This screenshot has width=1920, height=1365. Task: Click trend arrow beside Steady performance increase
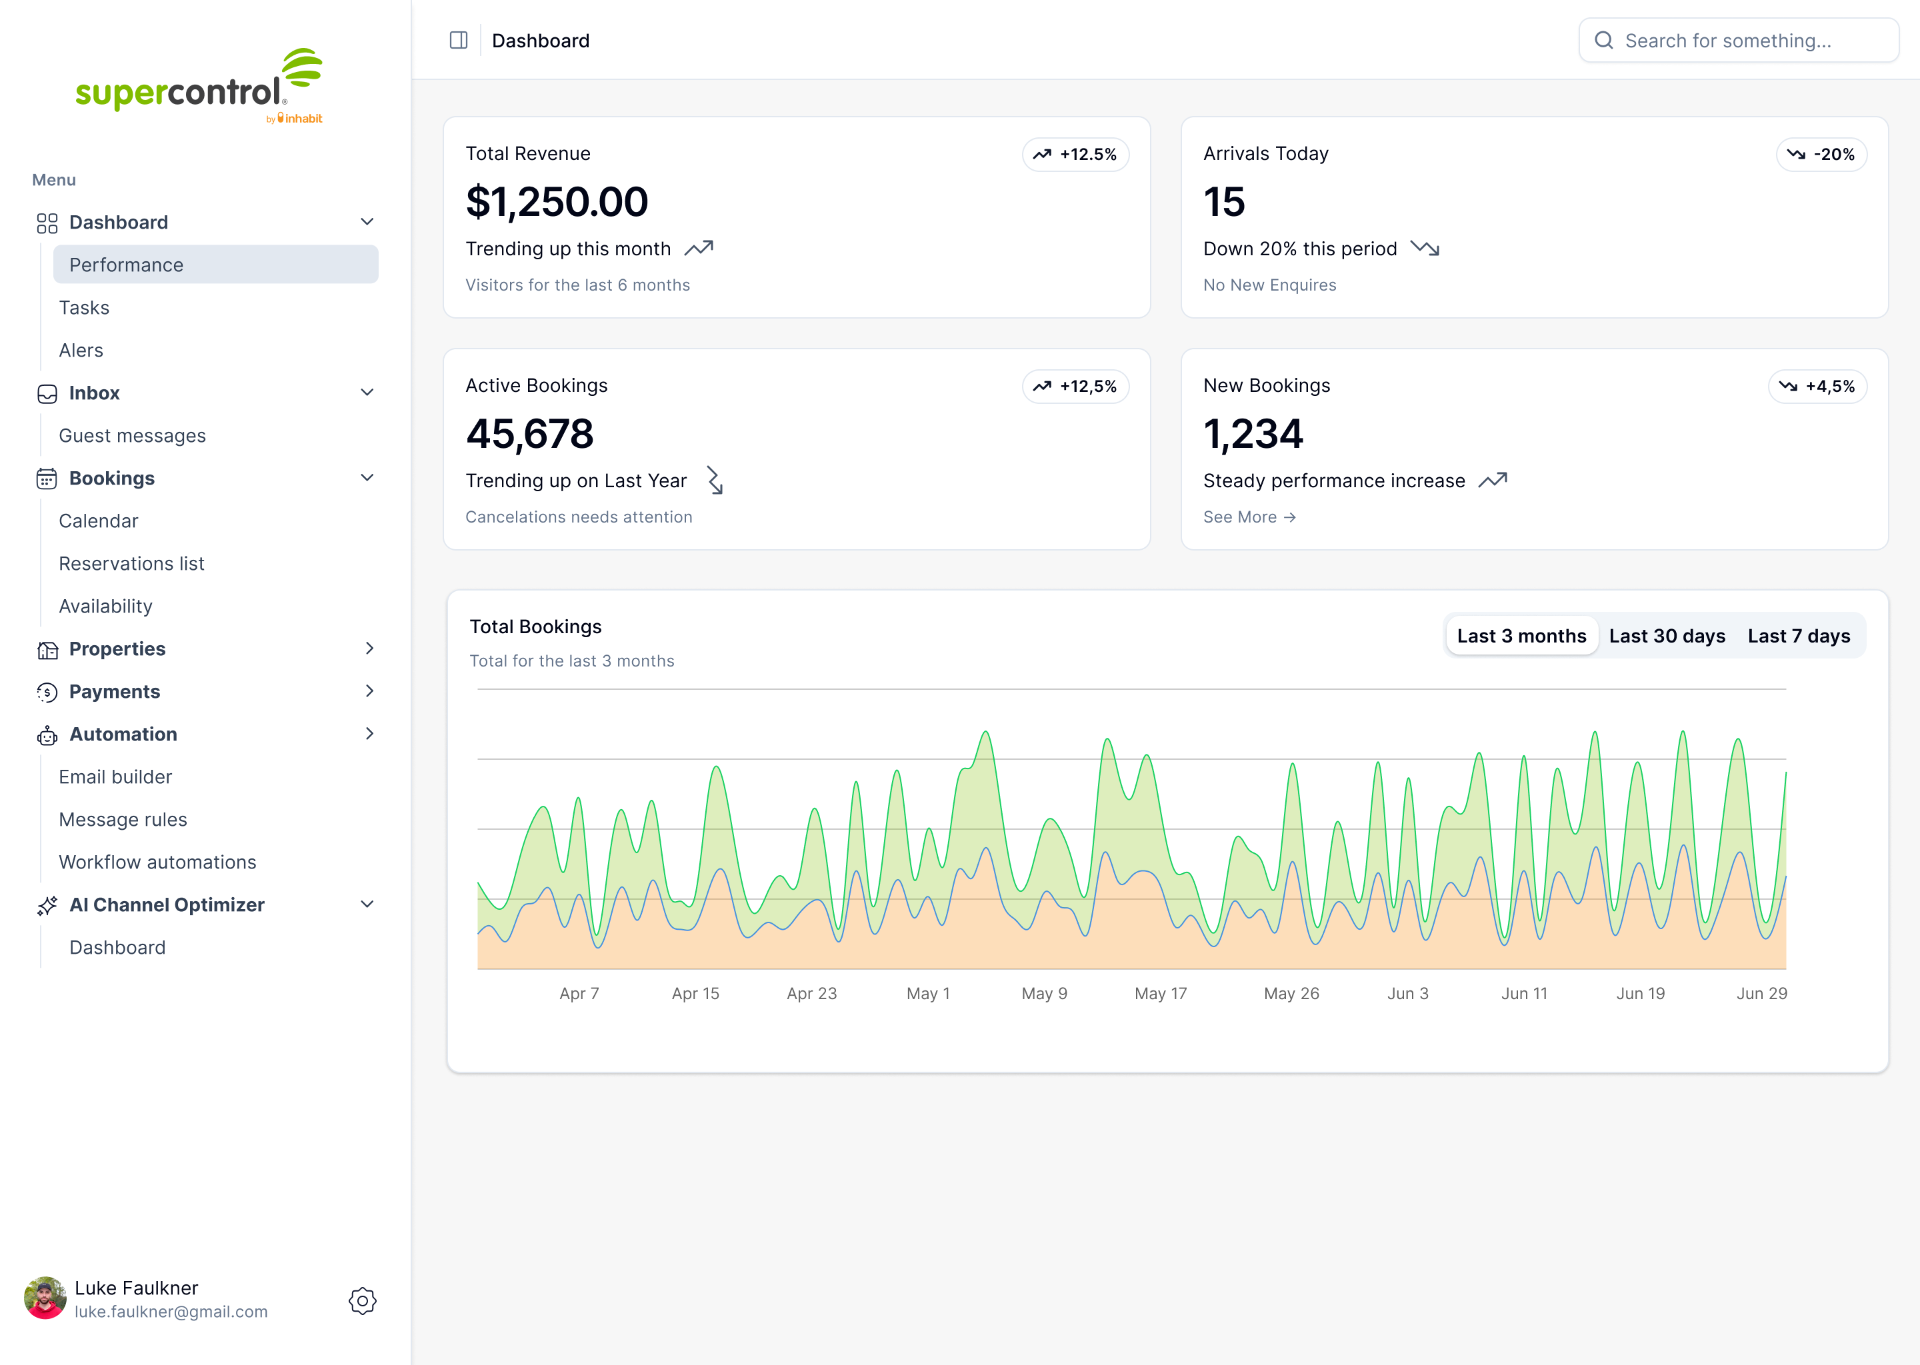pos(1493,480)
